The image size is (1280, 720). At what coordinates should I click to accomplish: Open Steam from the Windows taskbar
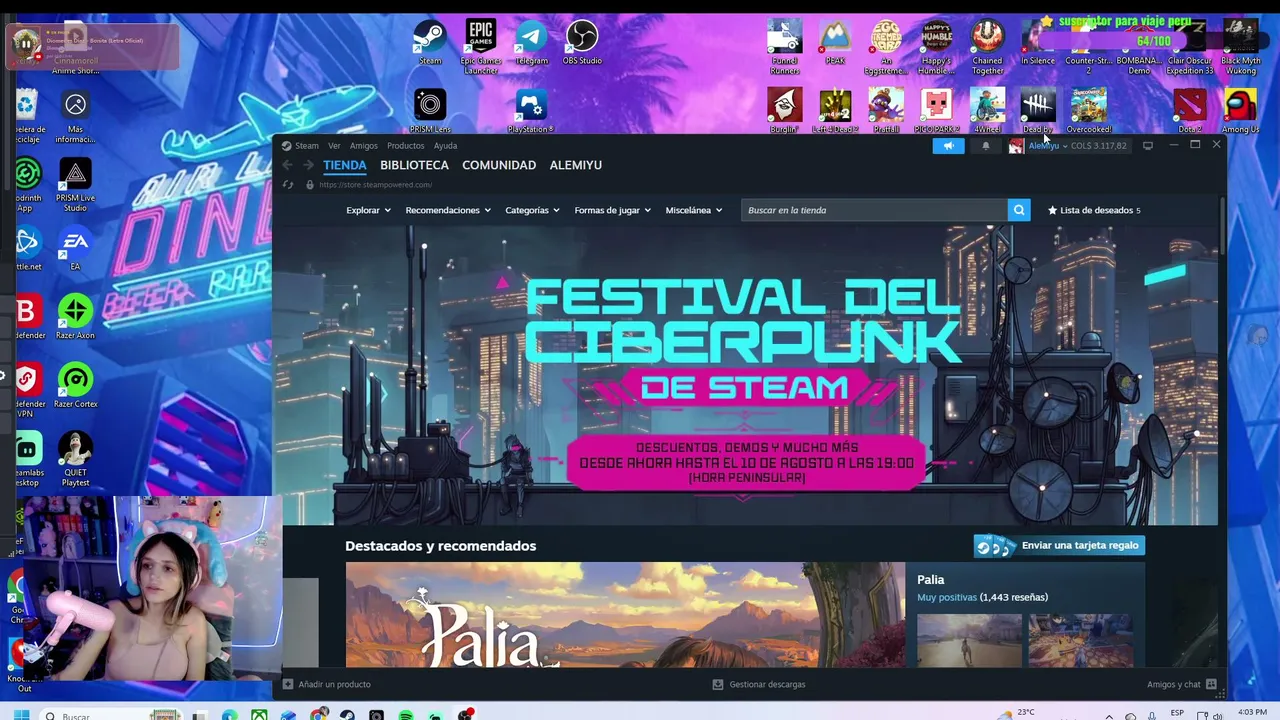(x=347, y=715)
